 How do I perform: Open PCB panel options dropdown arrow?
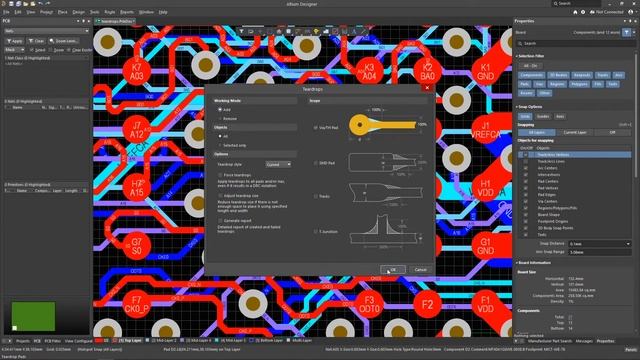click(x=78, y=21)
